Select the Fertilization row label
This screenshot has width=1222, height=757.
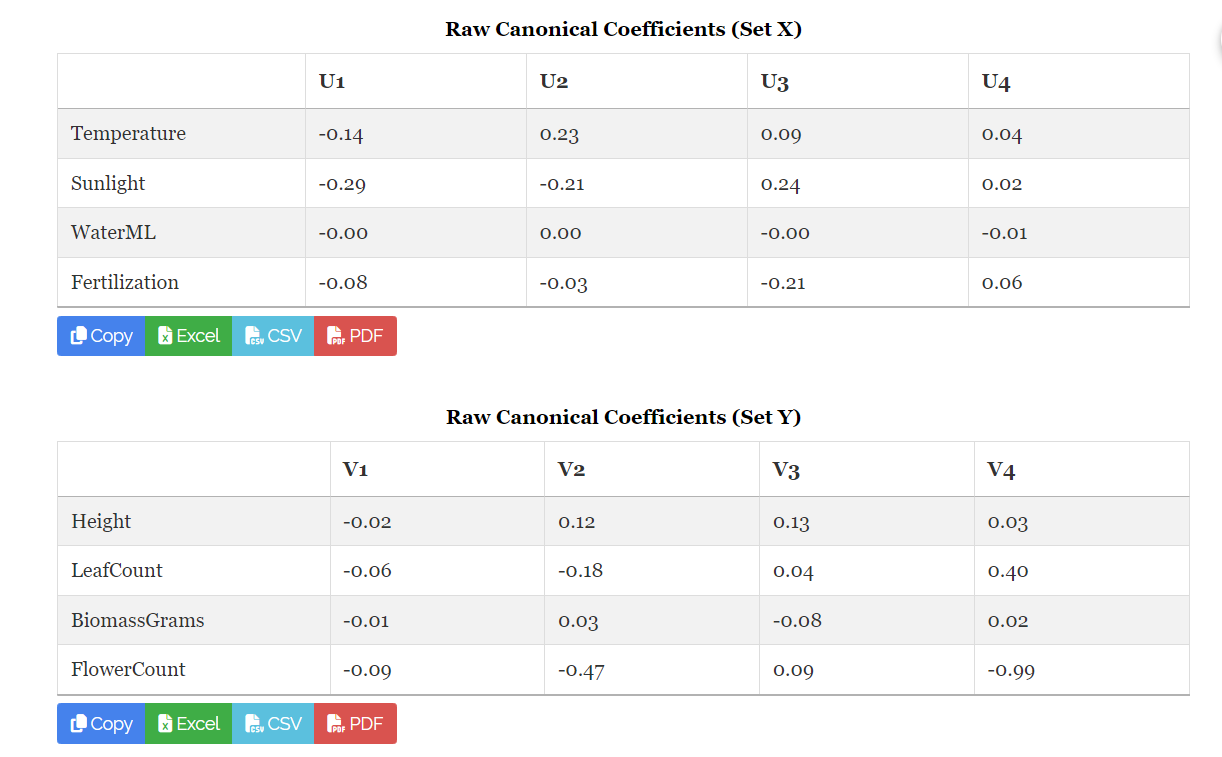coord(125,283)
